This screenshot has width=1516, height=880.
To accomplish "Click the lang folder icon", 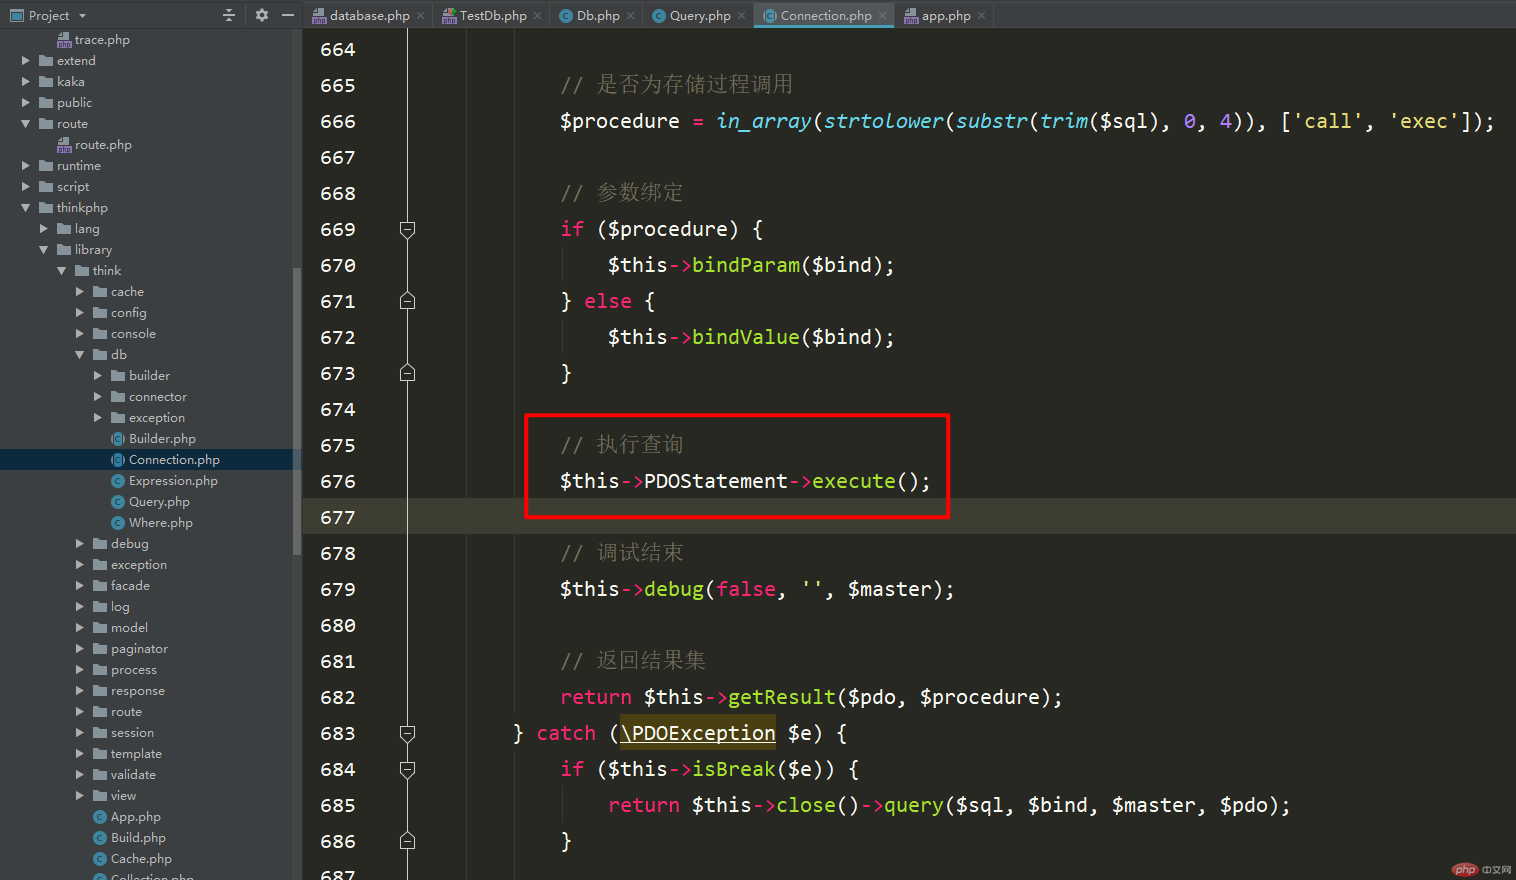I will tap(64, 229).
